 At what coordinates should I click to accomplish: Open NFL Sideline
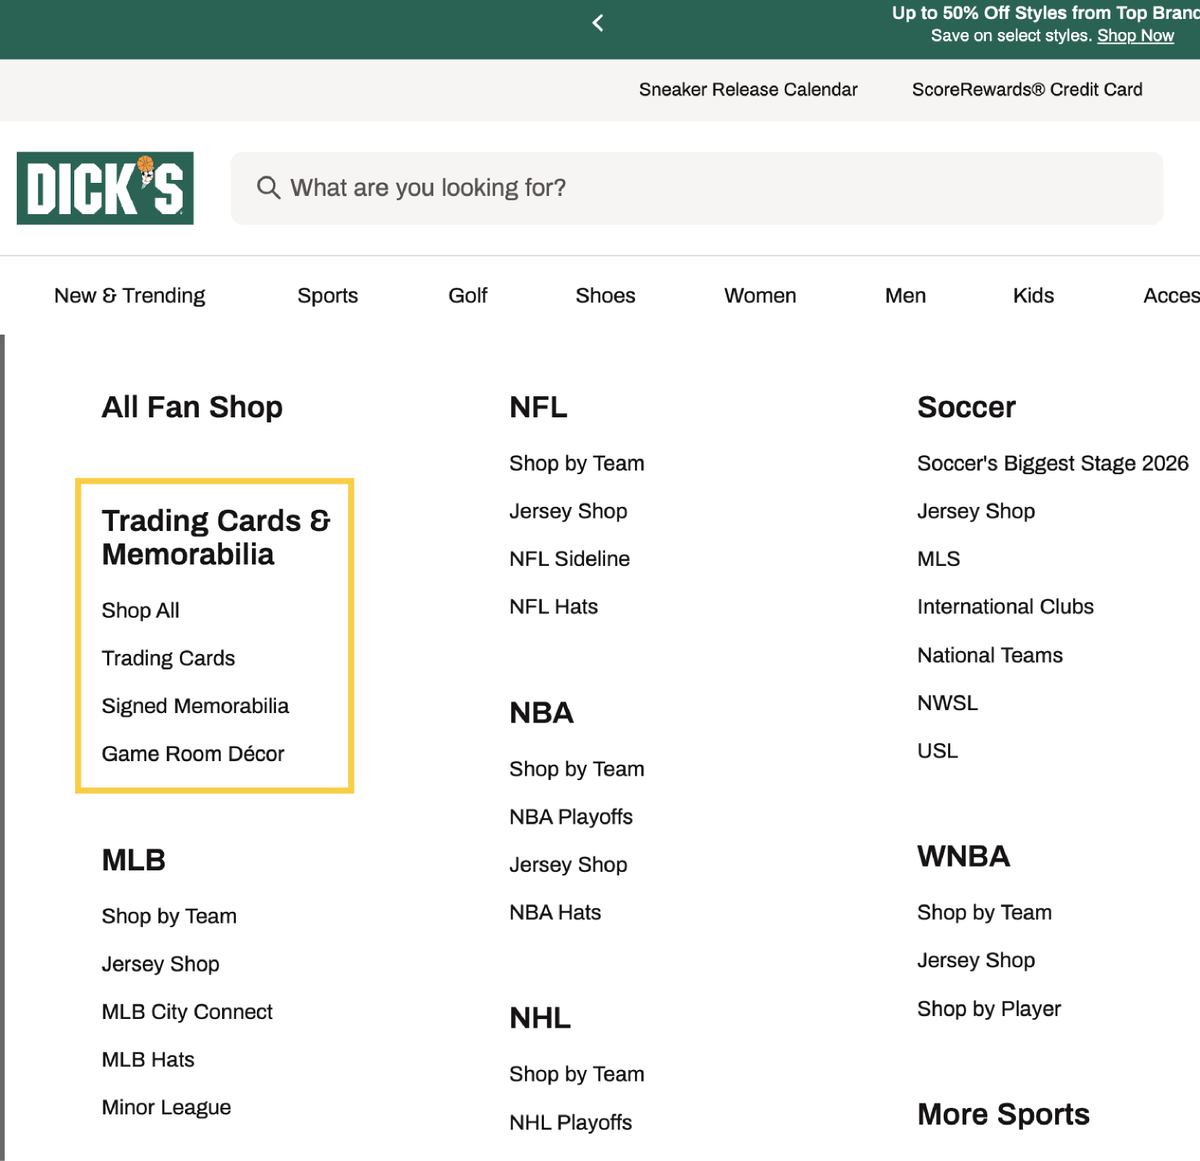[570, 559]
